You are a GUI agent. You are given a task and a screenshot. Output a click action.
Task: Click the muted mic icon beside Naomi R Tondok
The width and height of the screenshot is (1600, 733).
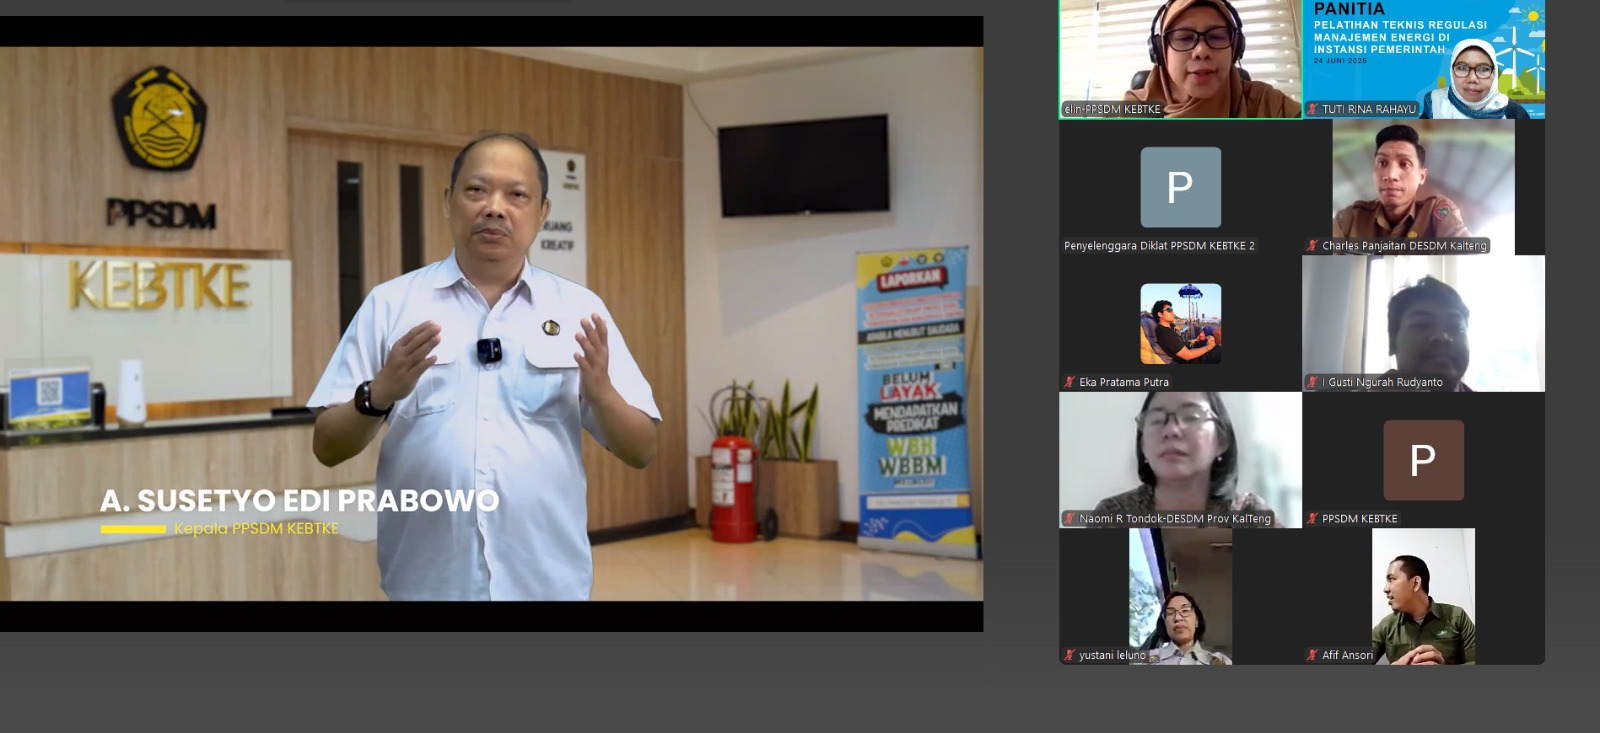(1070, 518)
